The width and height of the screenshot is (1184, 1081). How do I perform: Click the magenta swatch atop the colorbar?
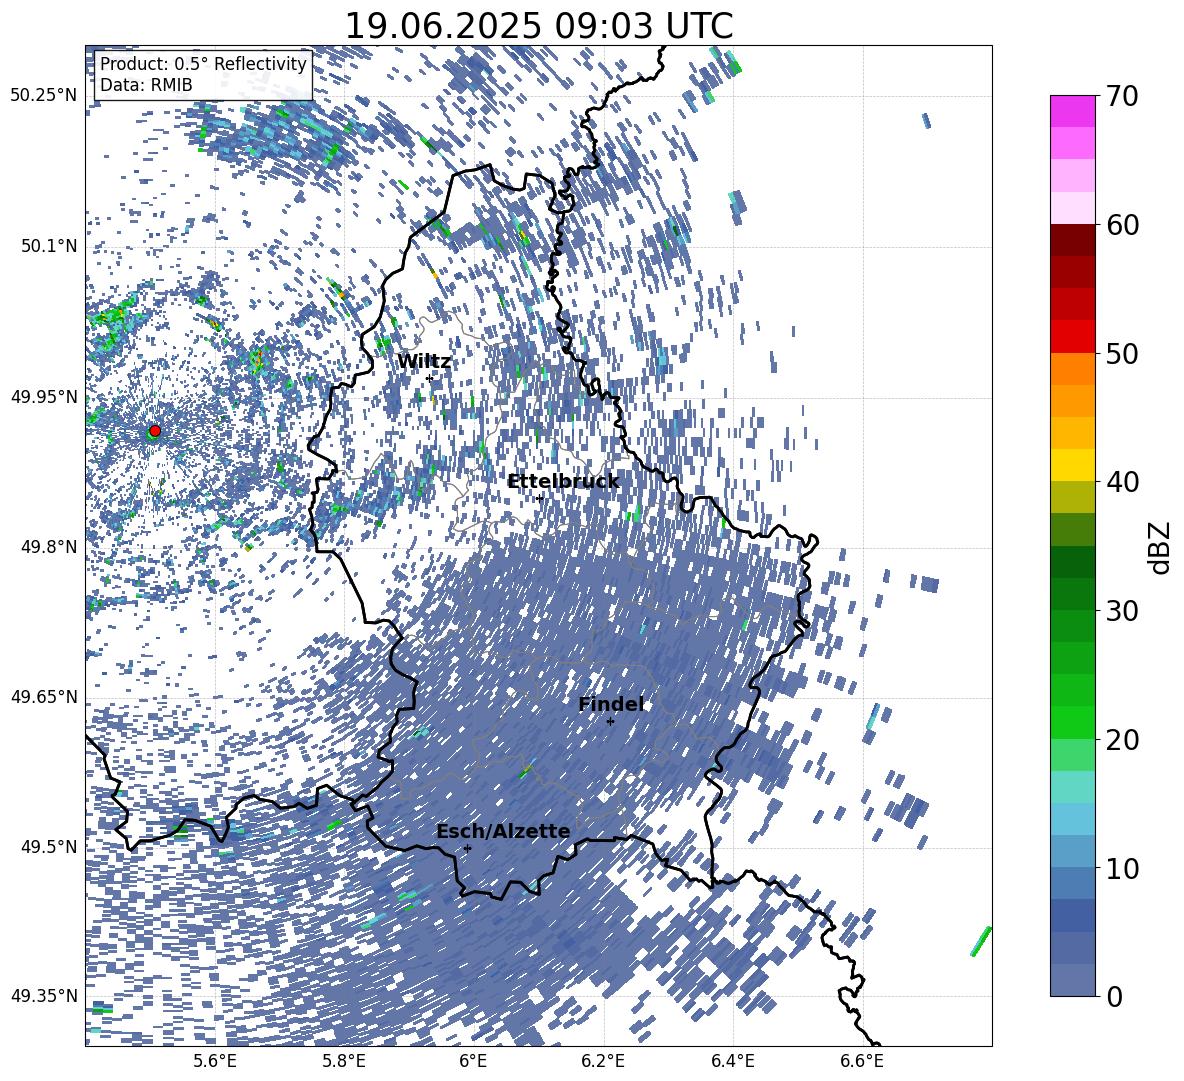[1072, 111]
